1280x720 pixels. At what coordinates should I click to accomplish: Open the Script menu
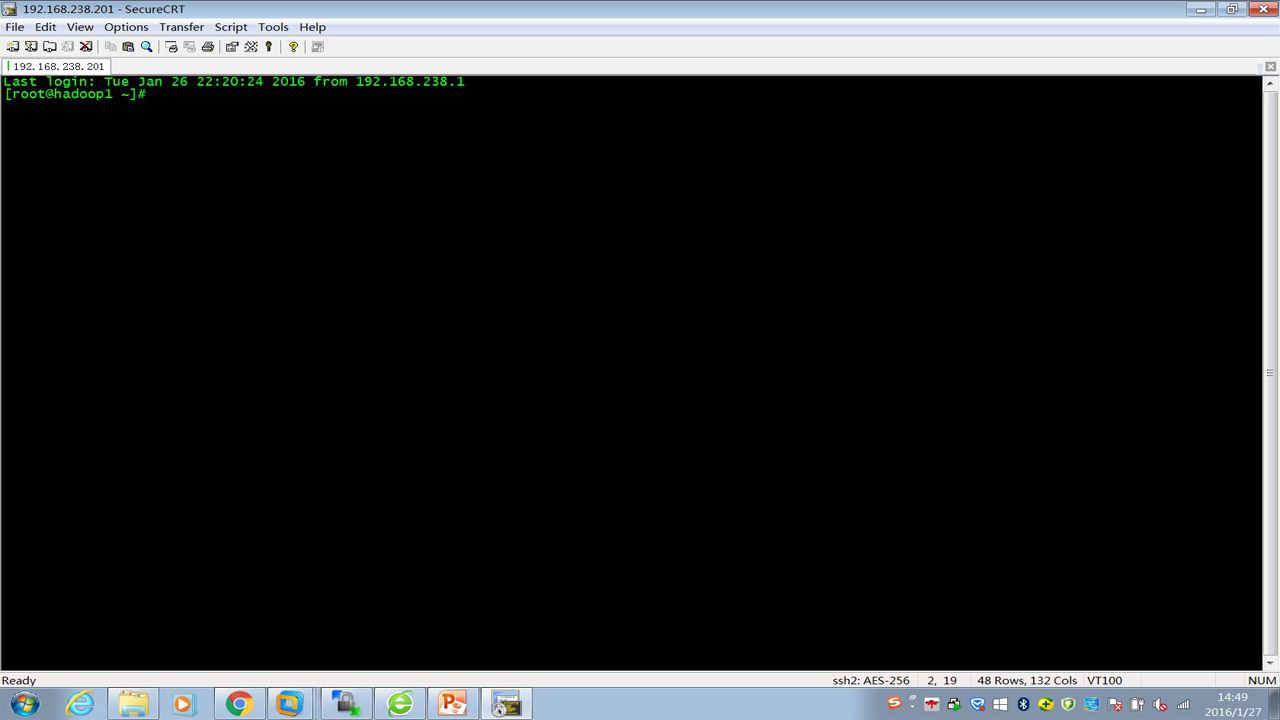231,27
